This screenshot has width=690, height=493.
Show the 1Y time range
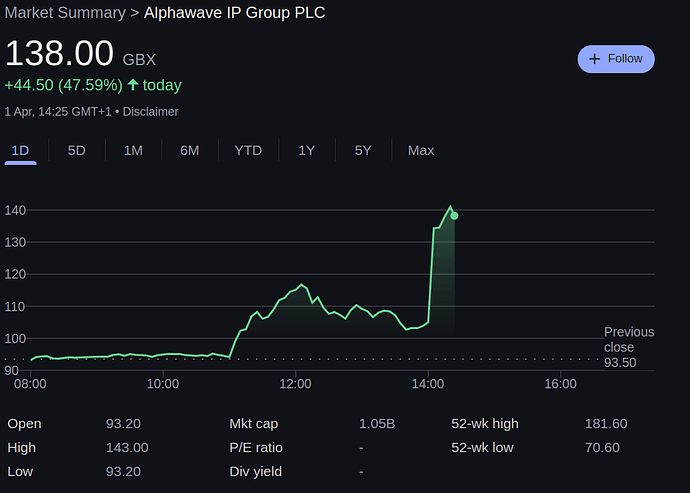[x=307, y=151]
